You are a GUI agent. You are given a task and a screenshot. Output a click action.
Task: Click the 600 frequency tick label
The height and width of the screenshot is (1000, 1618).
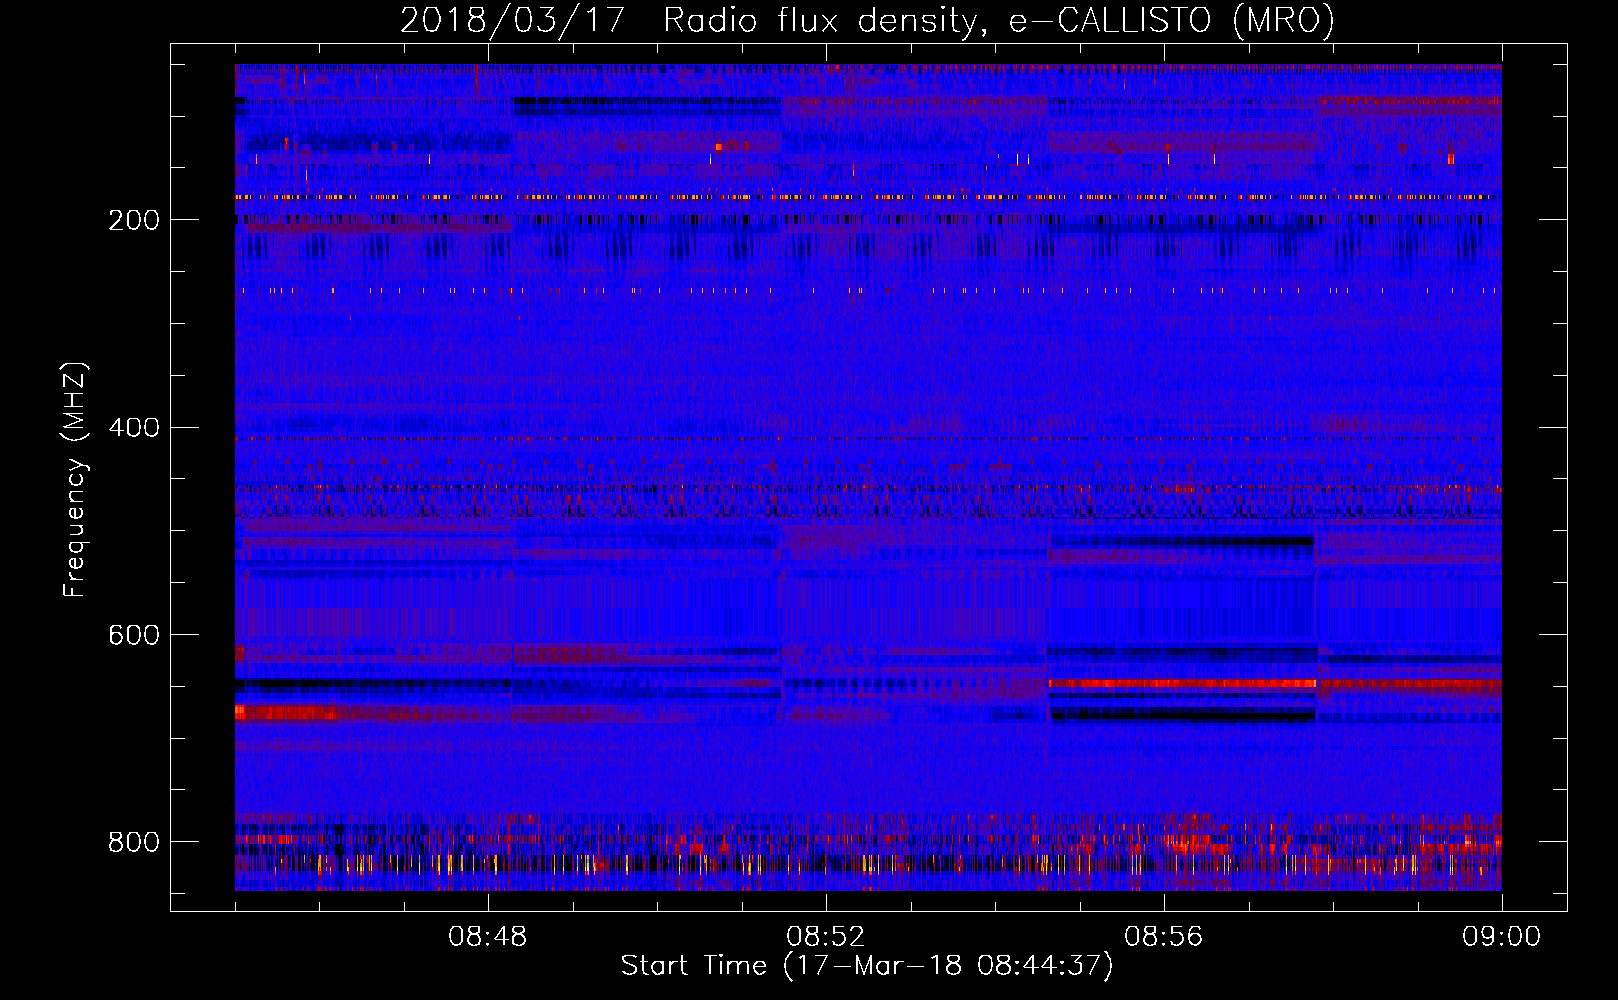tap(134, 635)
